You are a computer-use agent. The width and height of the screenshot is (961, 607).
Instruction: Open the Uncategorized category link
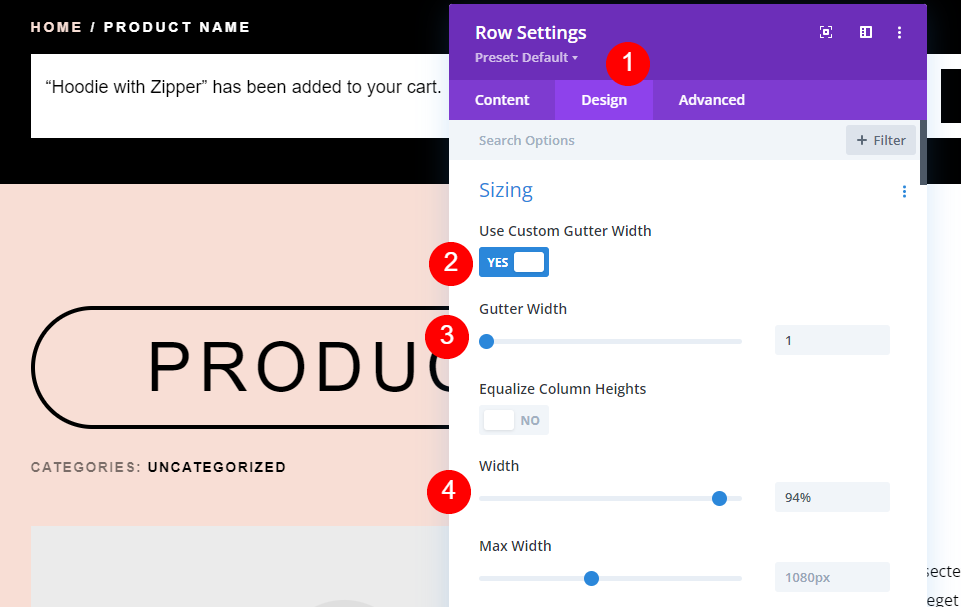coord(217,467)
